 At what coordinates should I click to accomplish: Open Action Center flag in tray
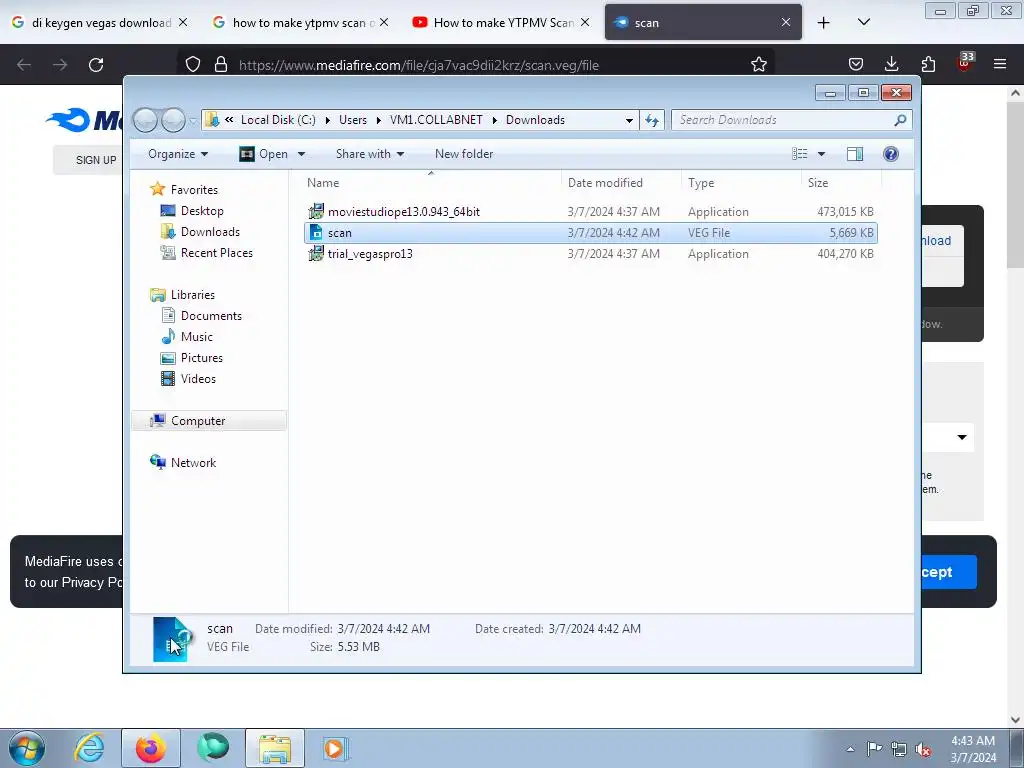pos(874,749)
